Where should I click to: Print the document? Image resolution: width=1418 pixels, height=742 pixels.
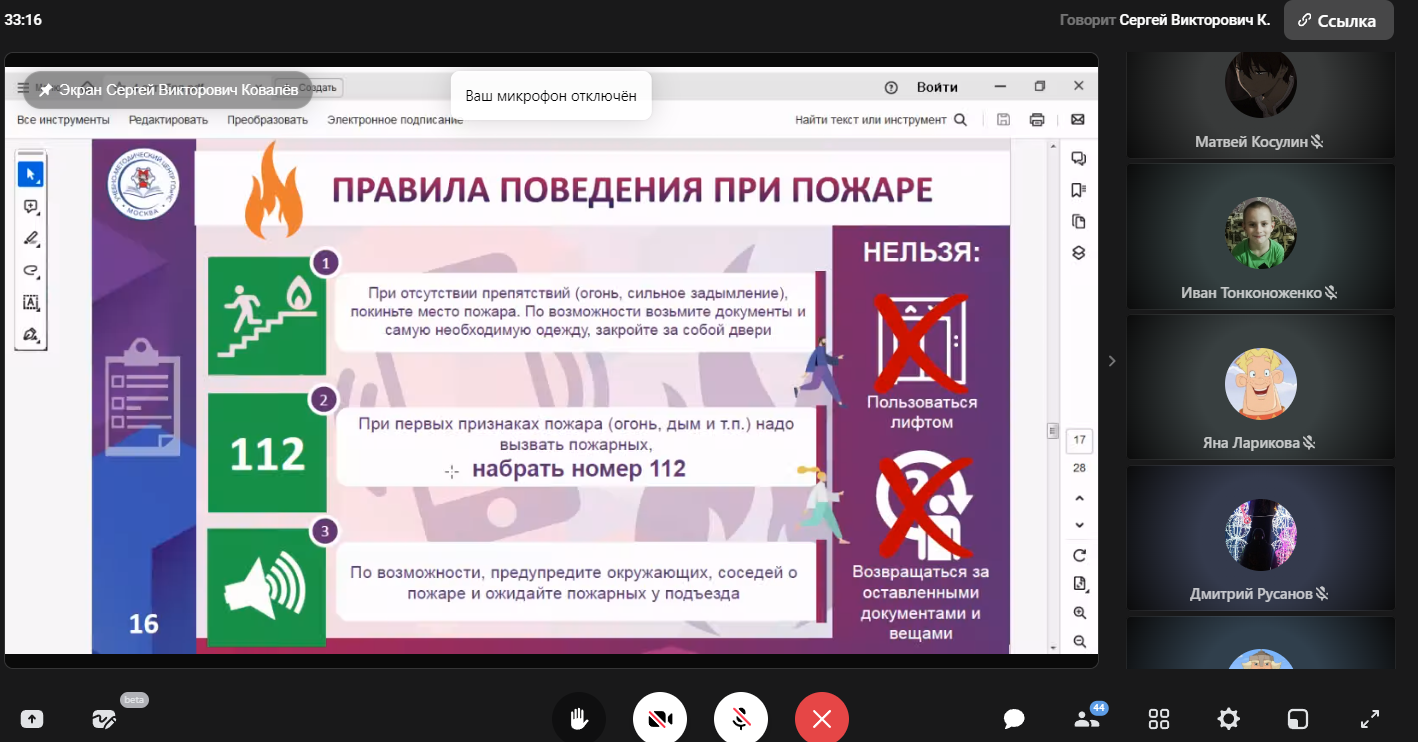point(1037,120)
